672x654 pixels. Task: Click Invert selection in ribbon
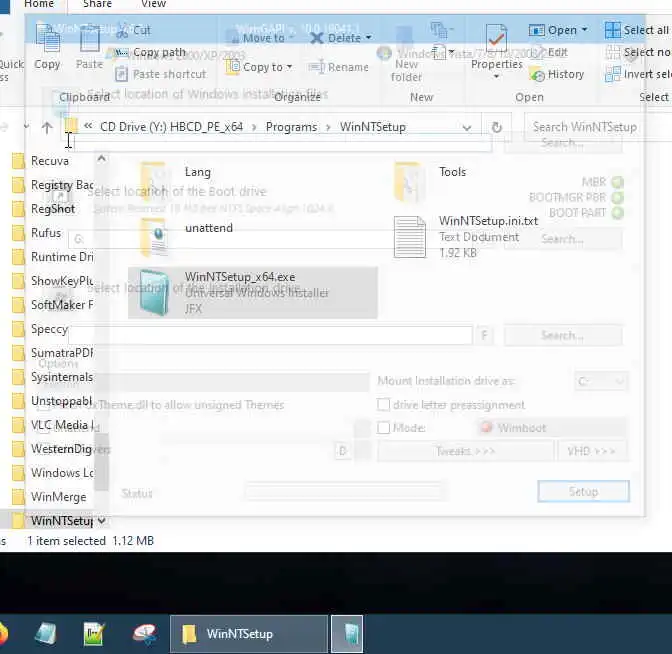coord(638,74)
